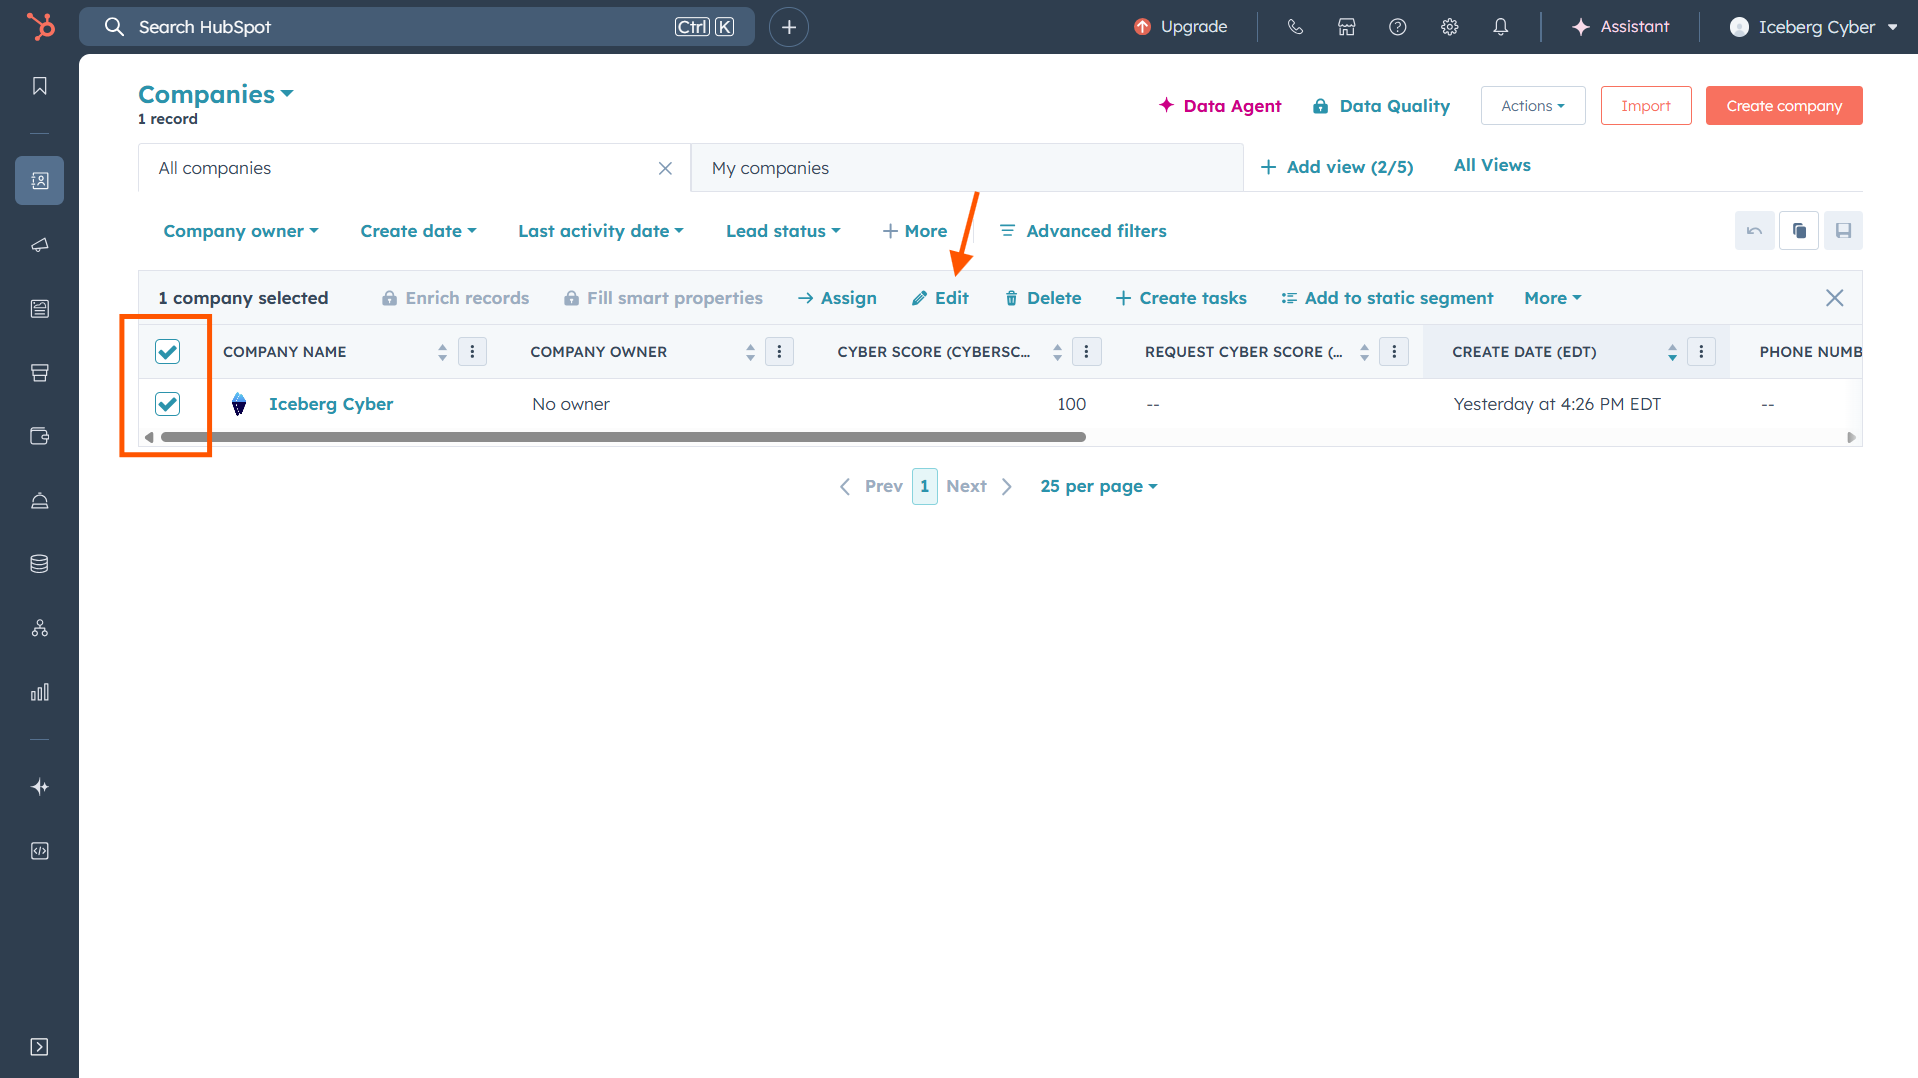The height and width of the screenshot is (1078, 1918).
Task: Open the calling phone icon
Action: 1295,27
